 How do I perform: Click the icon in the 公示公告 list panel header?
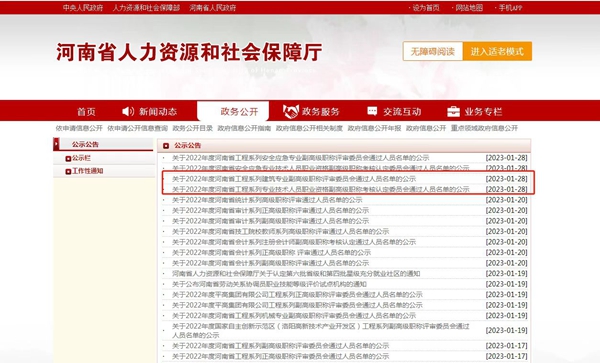click(166, 146)
